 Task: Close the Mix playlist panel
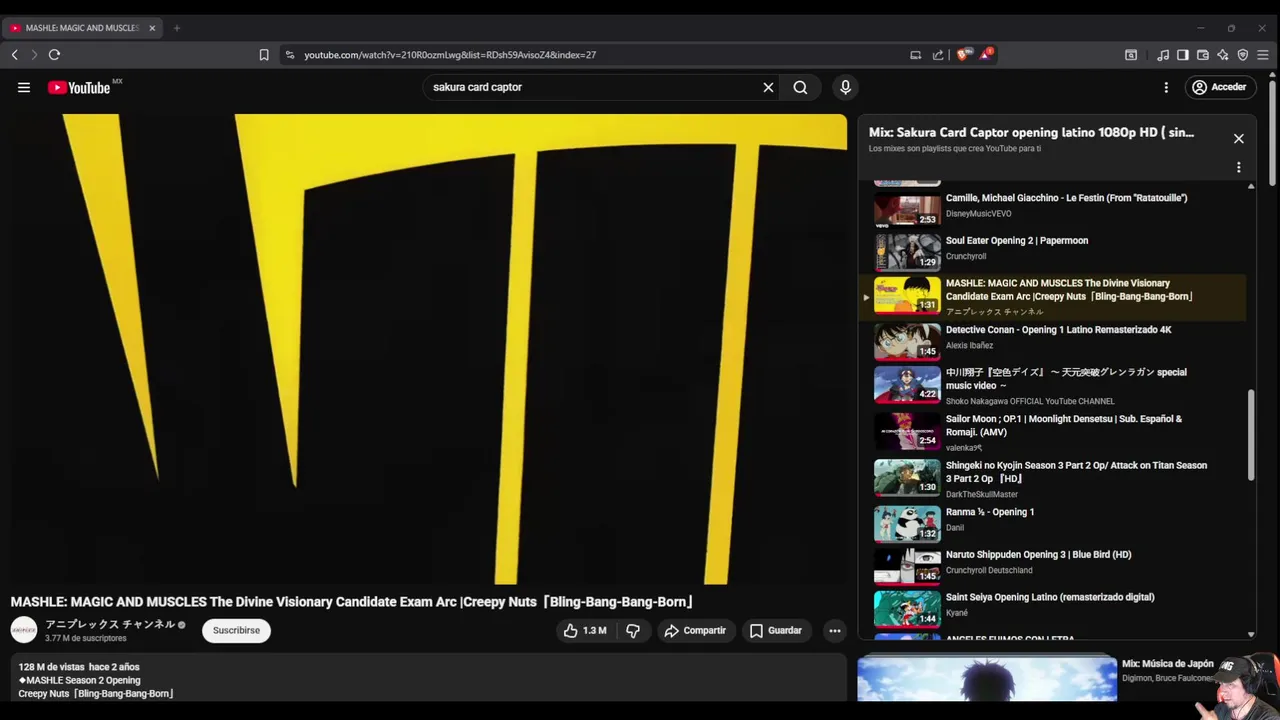pos(1238,138)
